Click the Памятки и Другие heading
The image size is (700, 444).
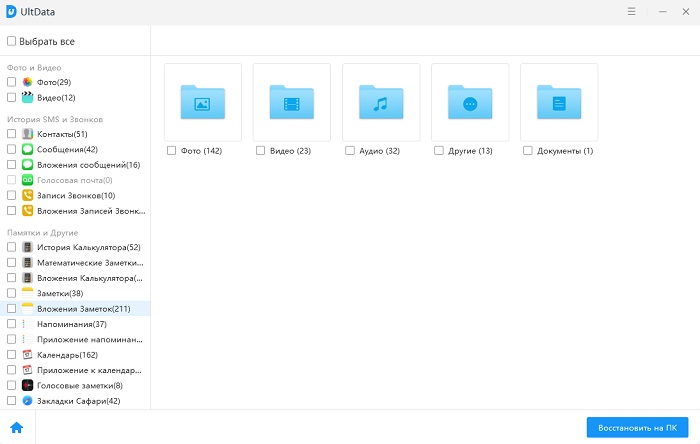42,232
